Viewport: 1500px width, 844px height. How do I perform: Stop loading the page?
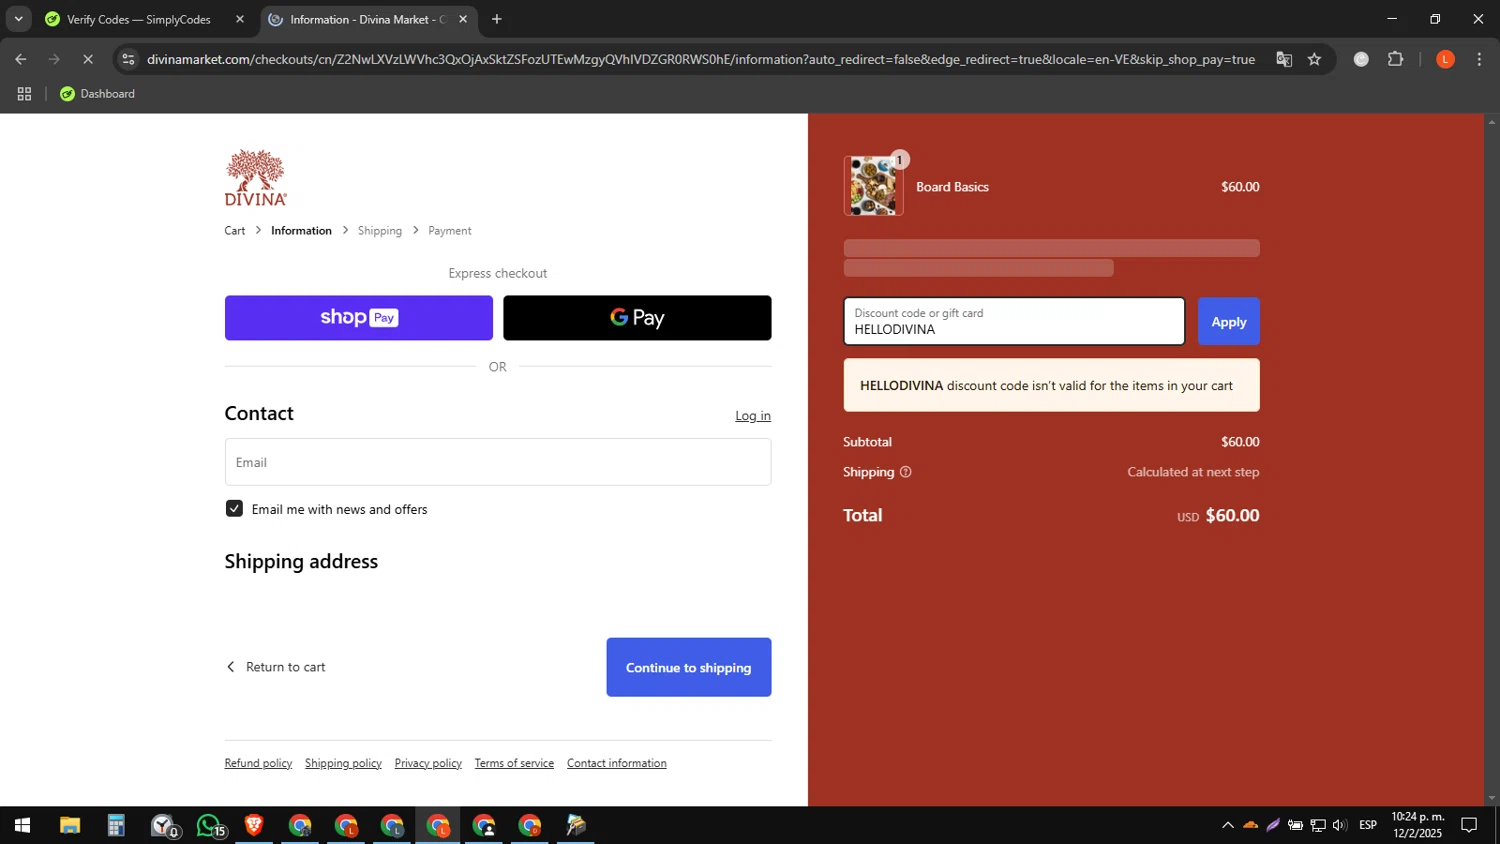88,60
